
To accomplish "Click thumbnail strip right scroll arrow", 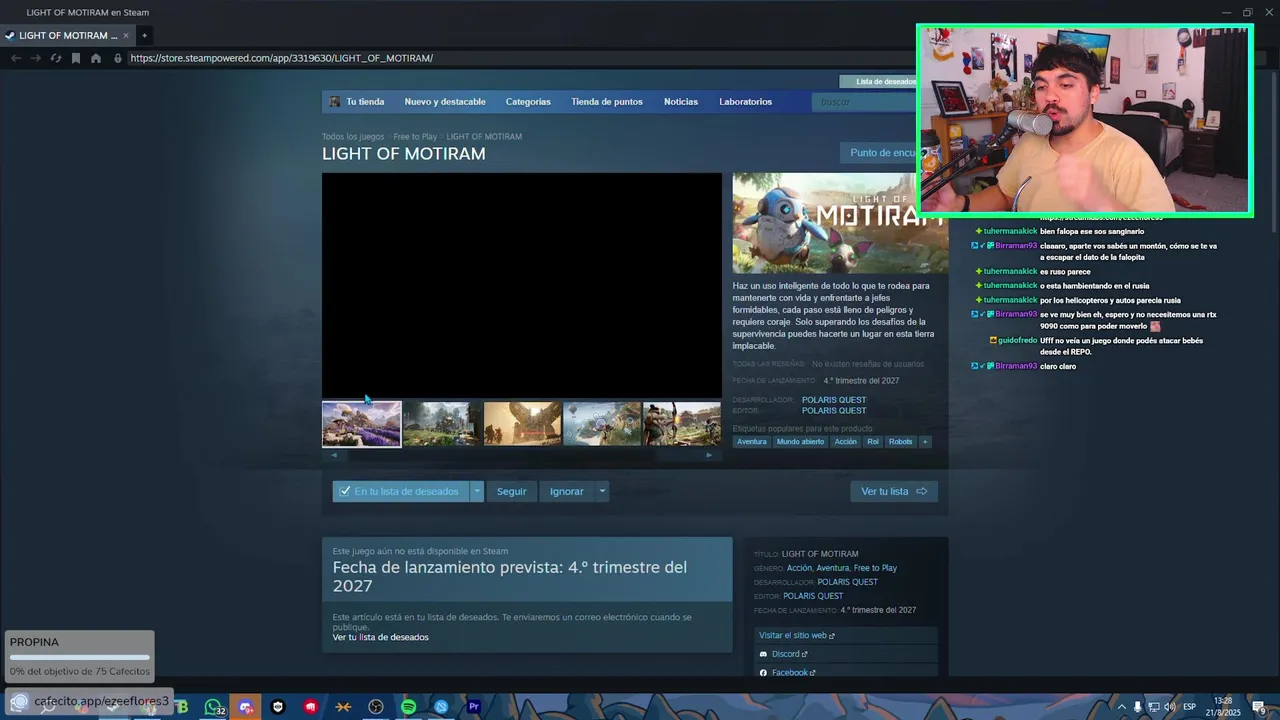I will (709, 455).
